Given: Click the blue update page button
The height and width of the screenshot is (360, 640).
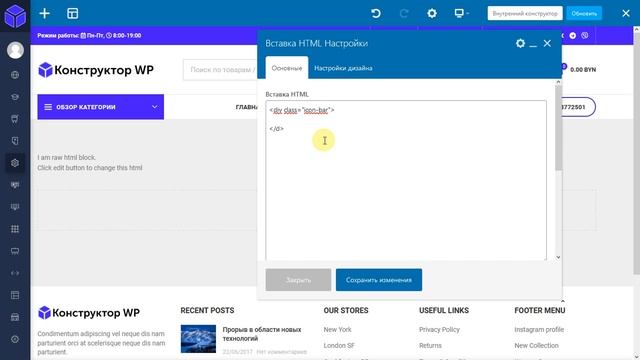Looking at the screenshot, I should tap(584, 13).
